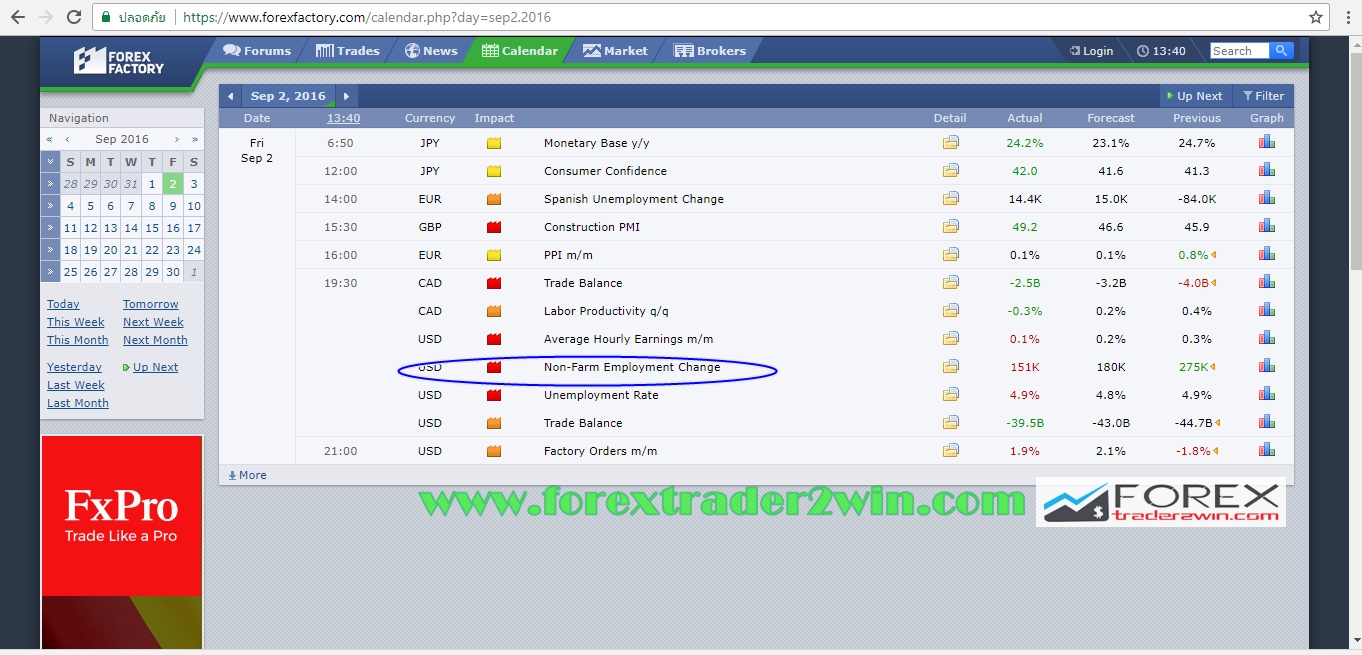Click the search magnifier button
1362x655 pixels.
pyautogui.click(x=1281, y=51)
